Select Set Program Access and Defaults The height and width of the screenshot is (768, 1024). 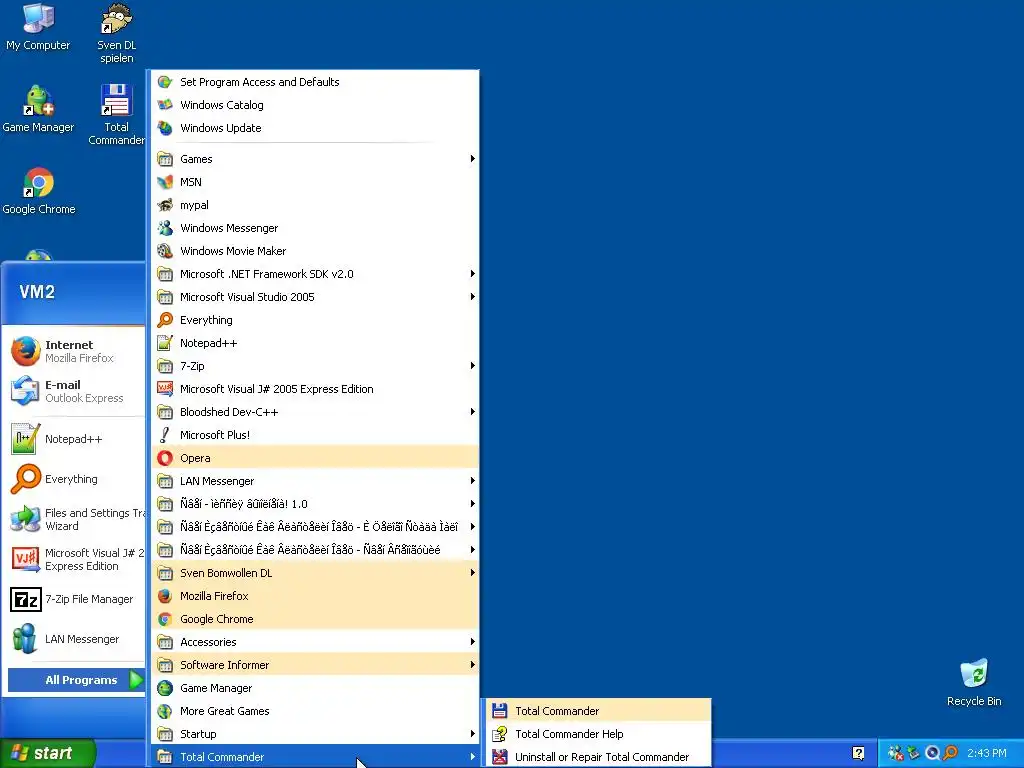coord(315,82)
